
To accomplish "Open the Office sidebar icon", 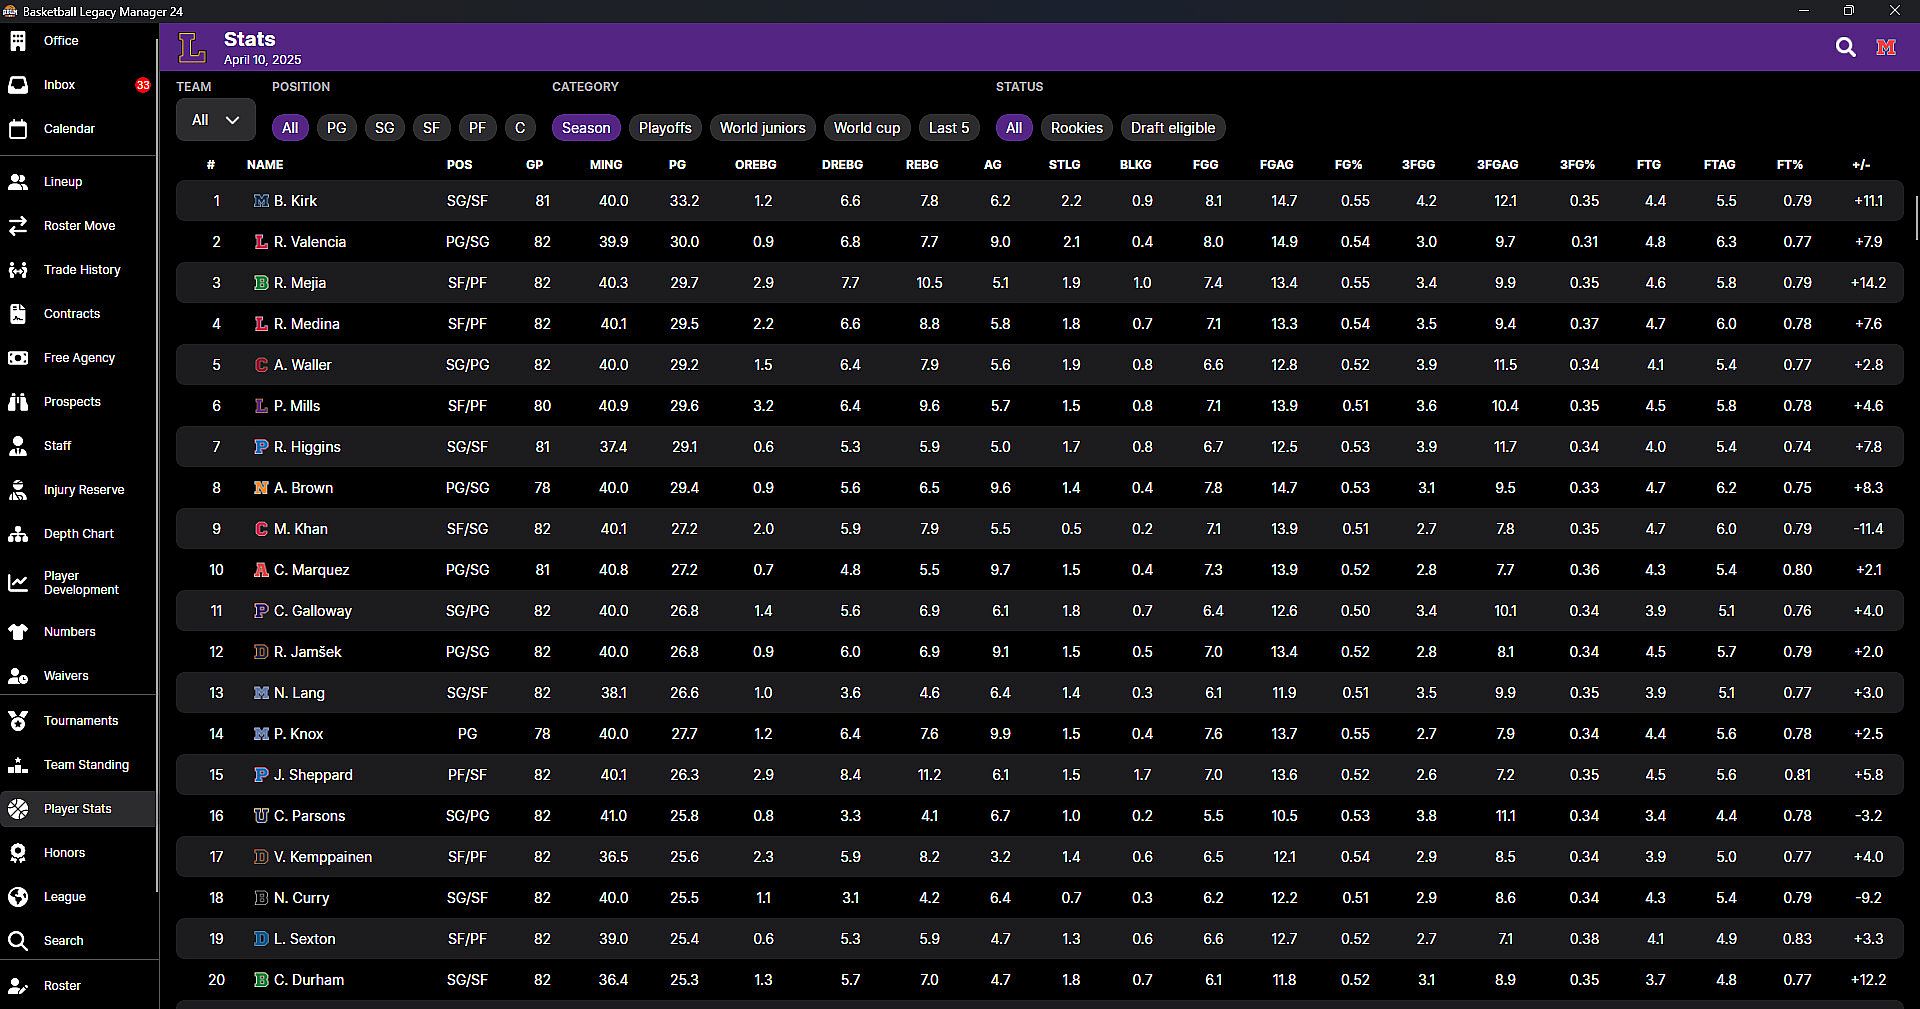I will 18,41.
